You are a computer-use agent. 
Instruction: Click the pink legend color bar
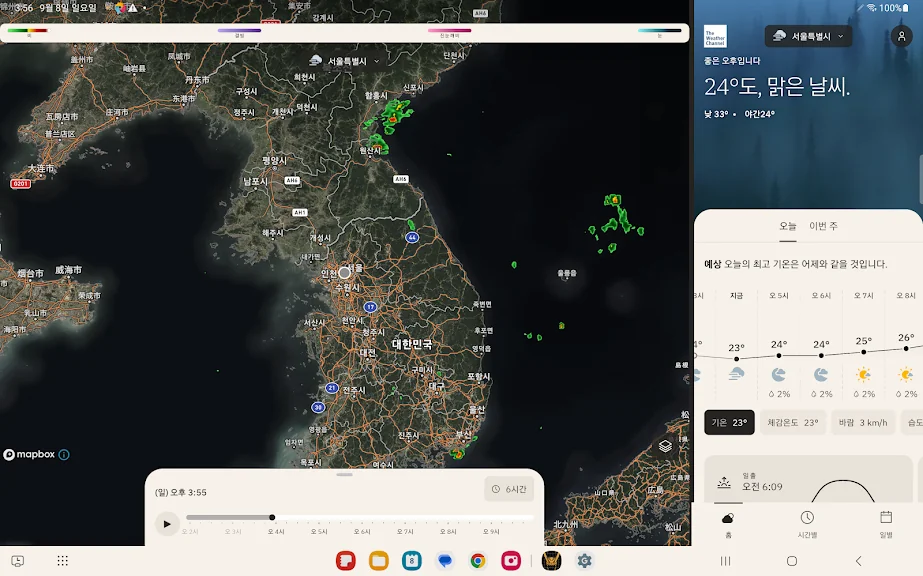449,31
